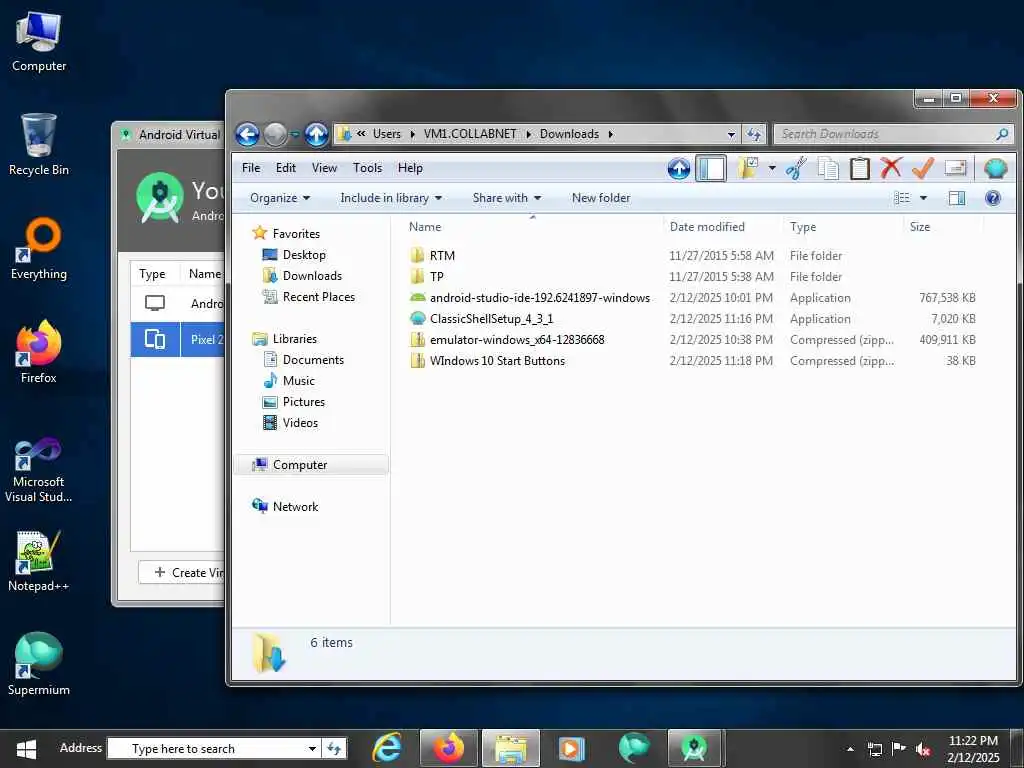Click the search magnifier icon
Viewport: 1024px width, 768px height.
(1002, 135)
